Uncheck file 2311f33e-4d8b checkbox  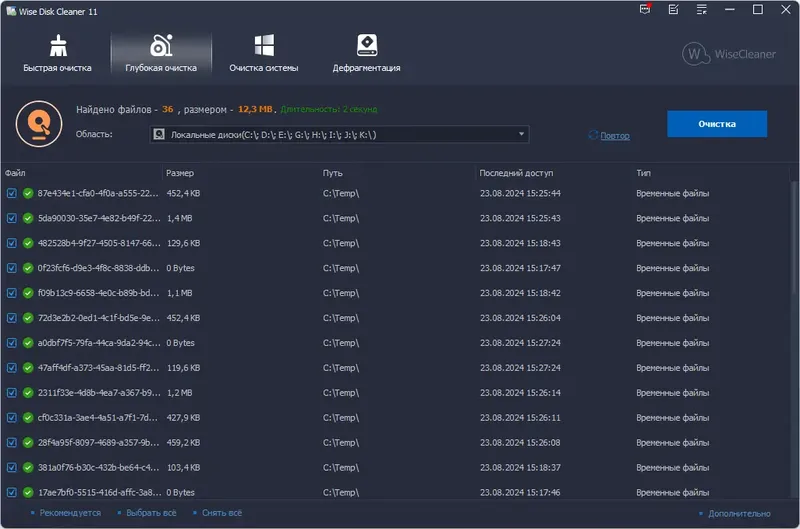tap(12, 393)
